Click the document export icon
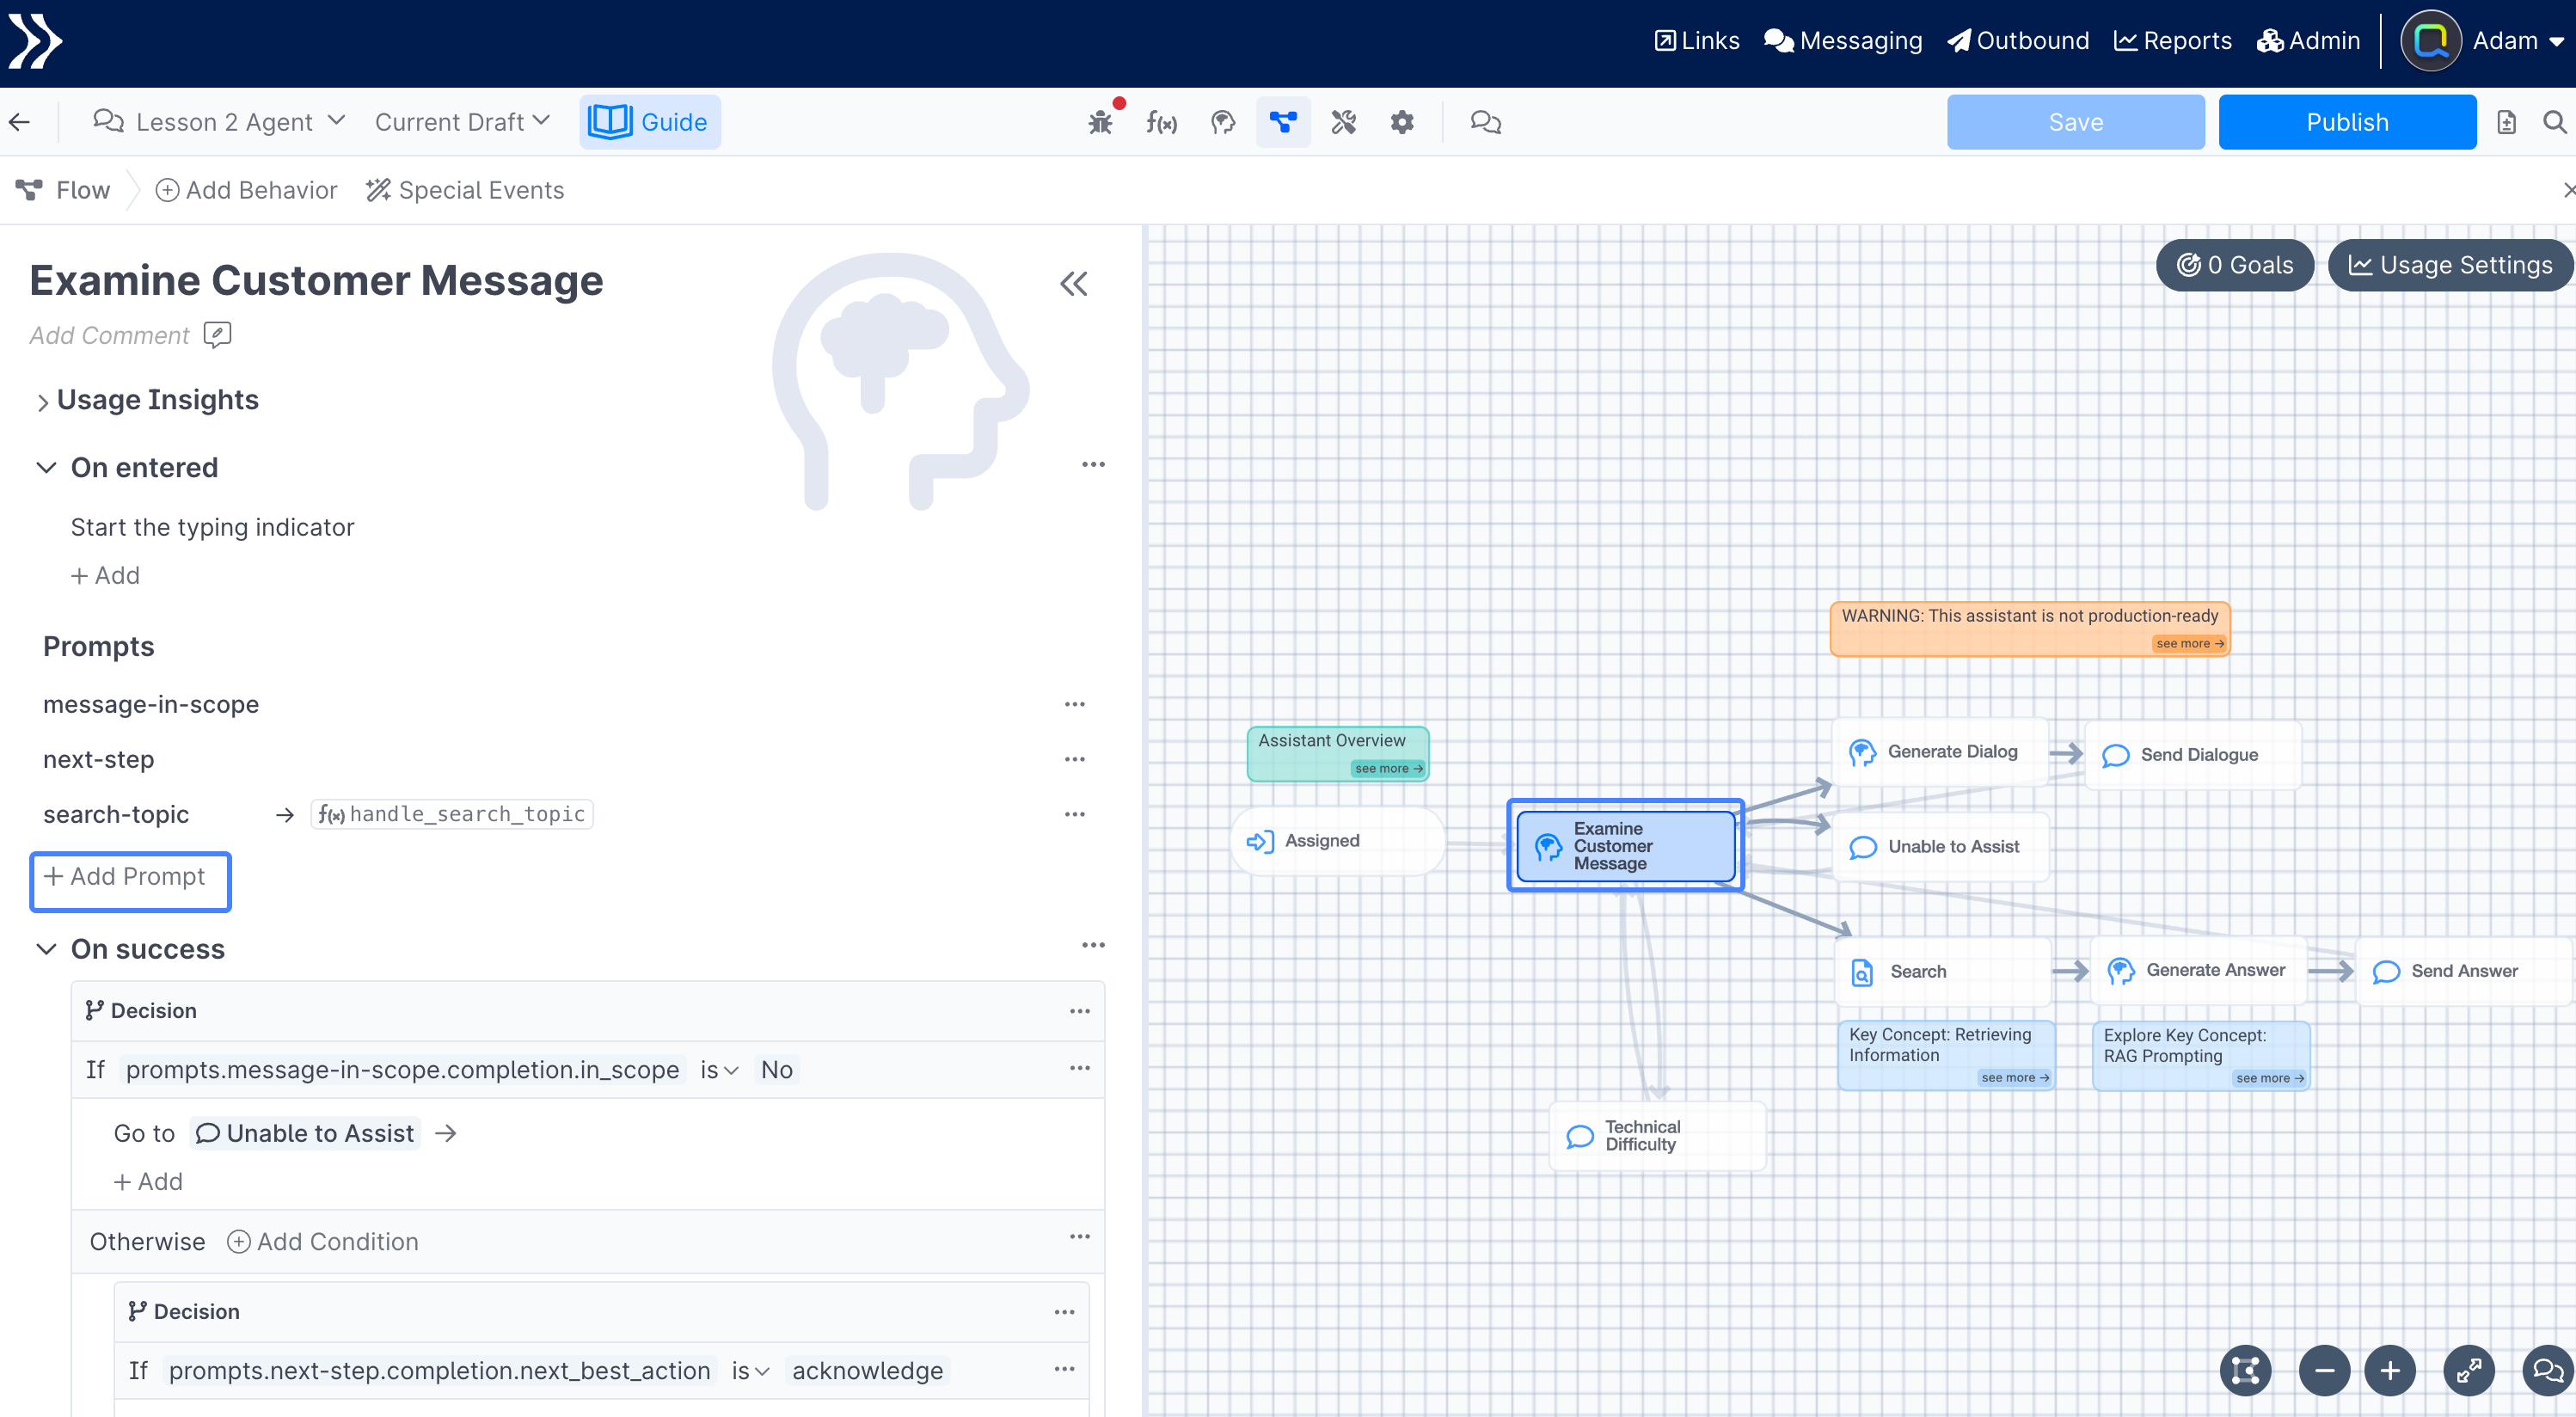2576x1417 pixels. (x=2506, y=122)
